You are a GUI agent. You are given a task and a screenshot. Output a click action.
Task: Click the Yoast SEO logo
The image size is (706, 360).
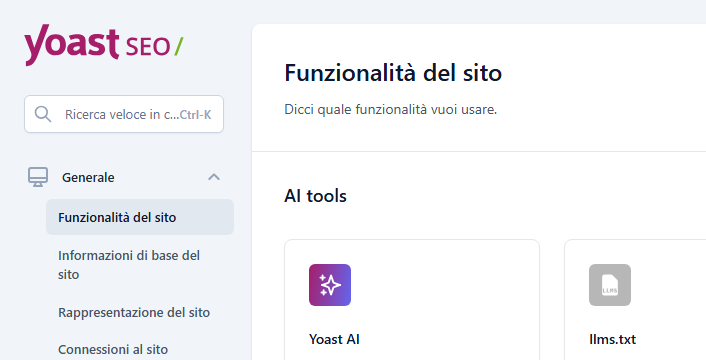(x=104, y=45)
